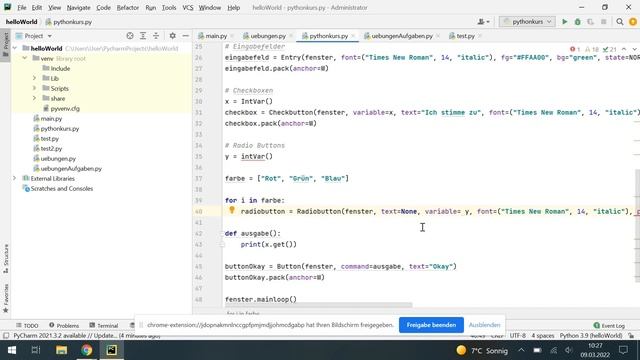Switch to uebungenAufgaben.py editor tab
Viewport: 640px width, 360px height.
(x=402, y=36)
